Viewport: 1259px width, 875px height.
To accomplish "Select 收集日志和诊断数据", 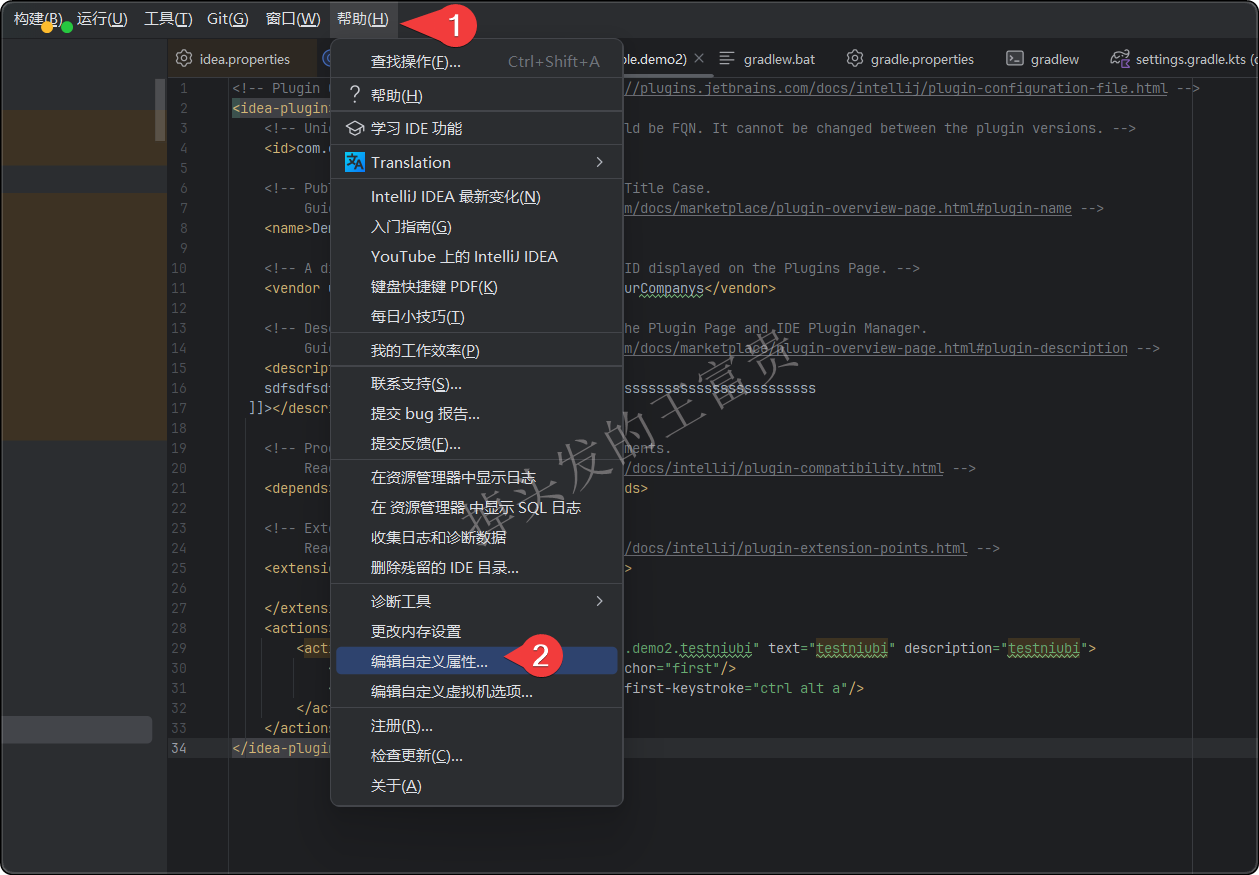I will point(477,538).
